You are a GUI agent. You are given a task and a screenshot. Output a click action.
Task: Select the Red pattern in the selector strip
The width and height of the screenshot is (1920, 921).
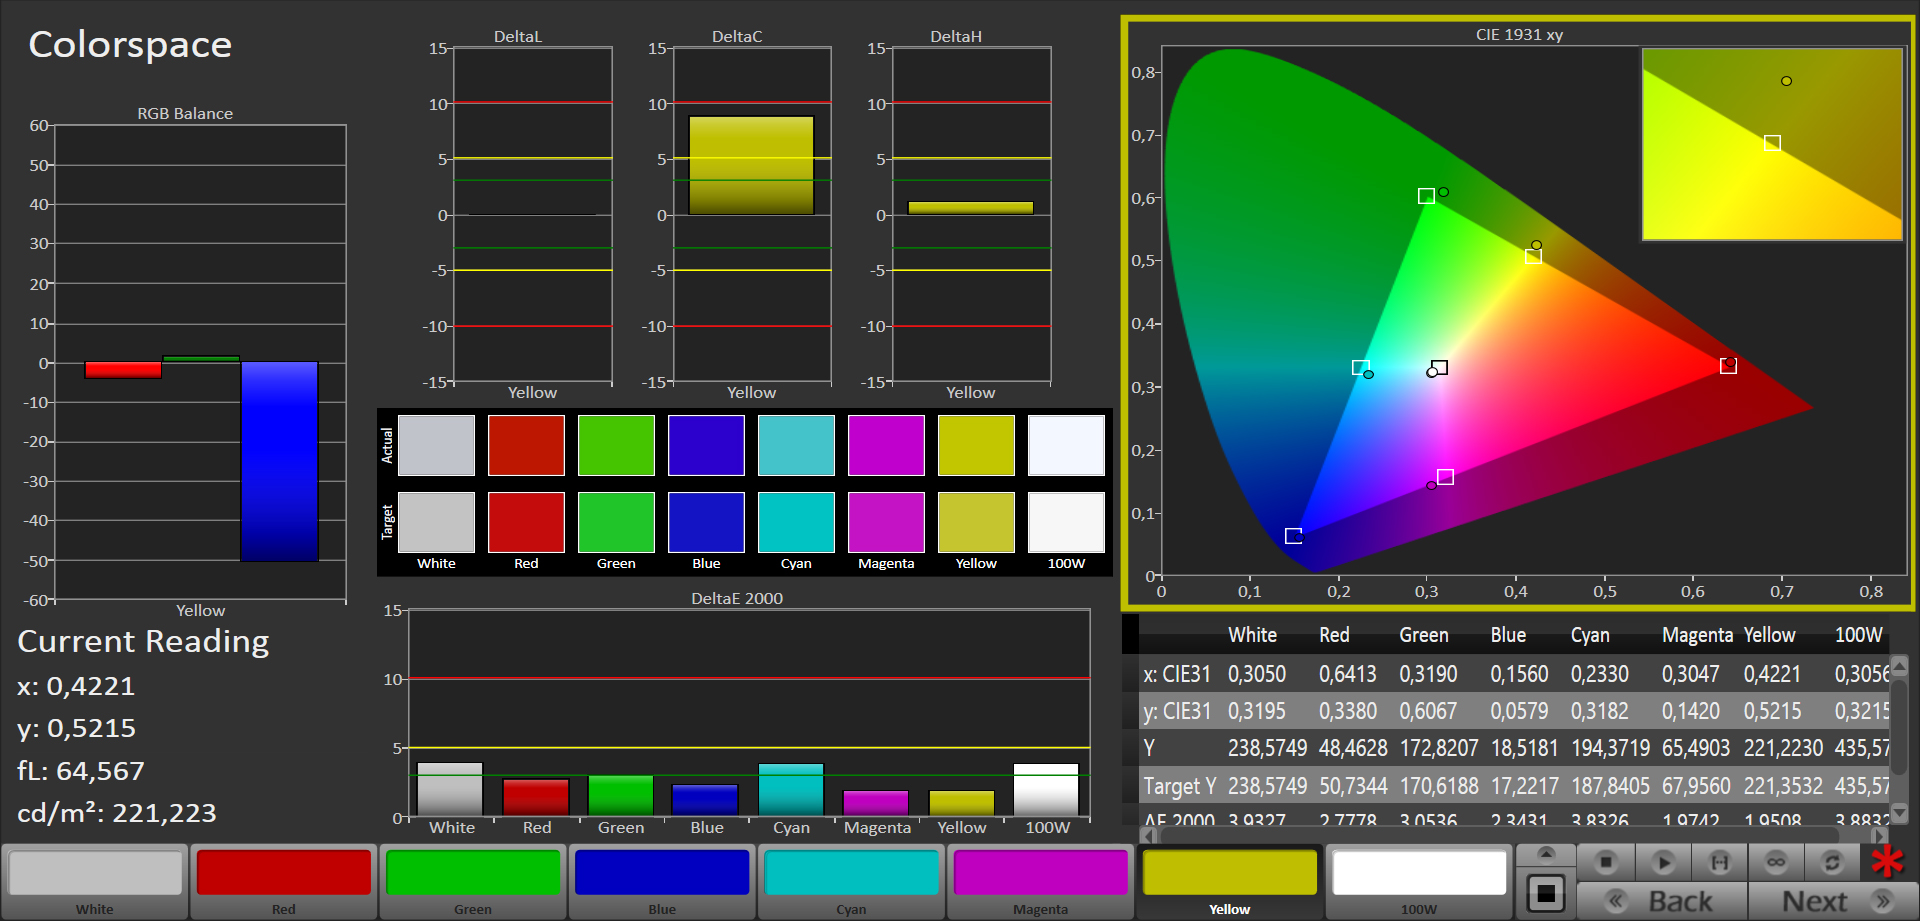[284, 881]
